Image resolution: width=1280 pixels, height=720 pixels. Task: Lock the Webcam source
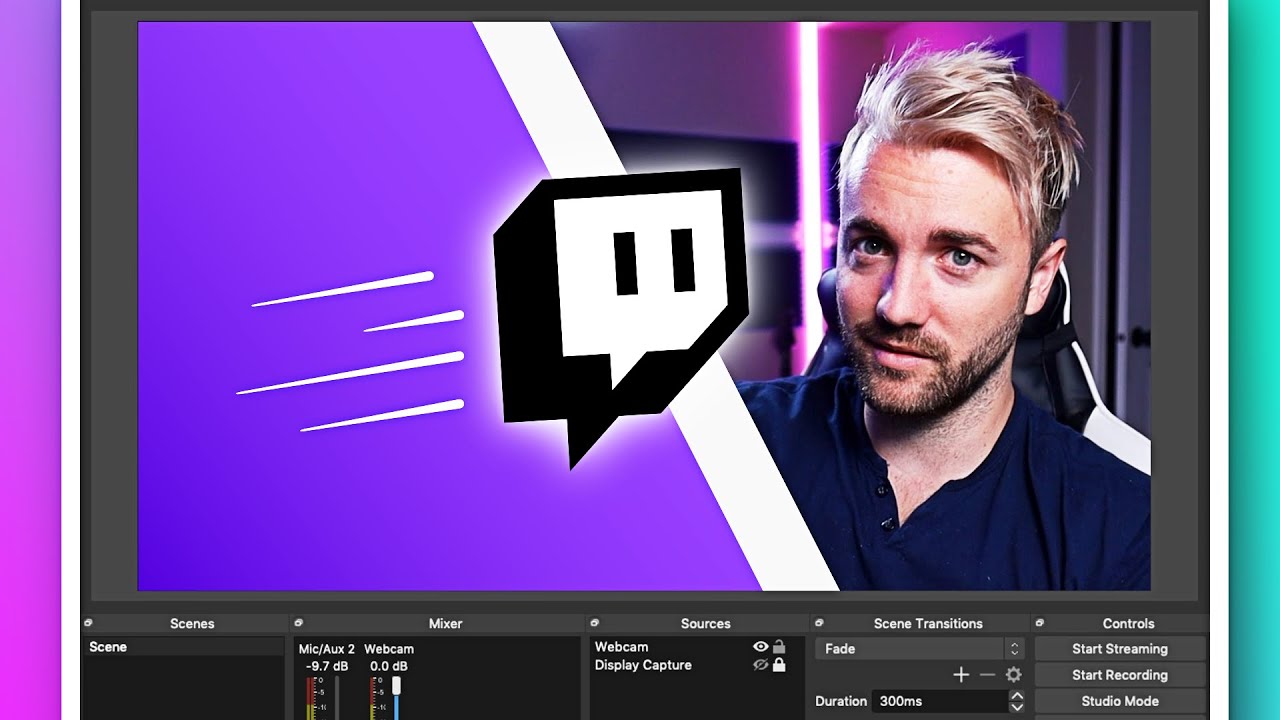point(779,647)
